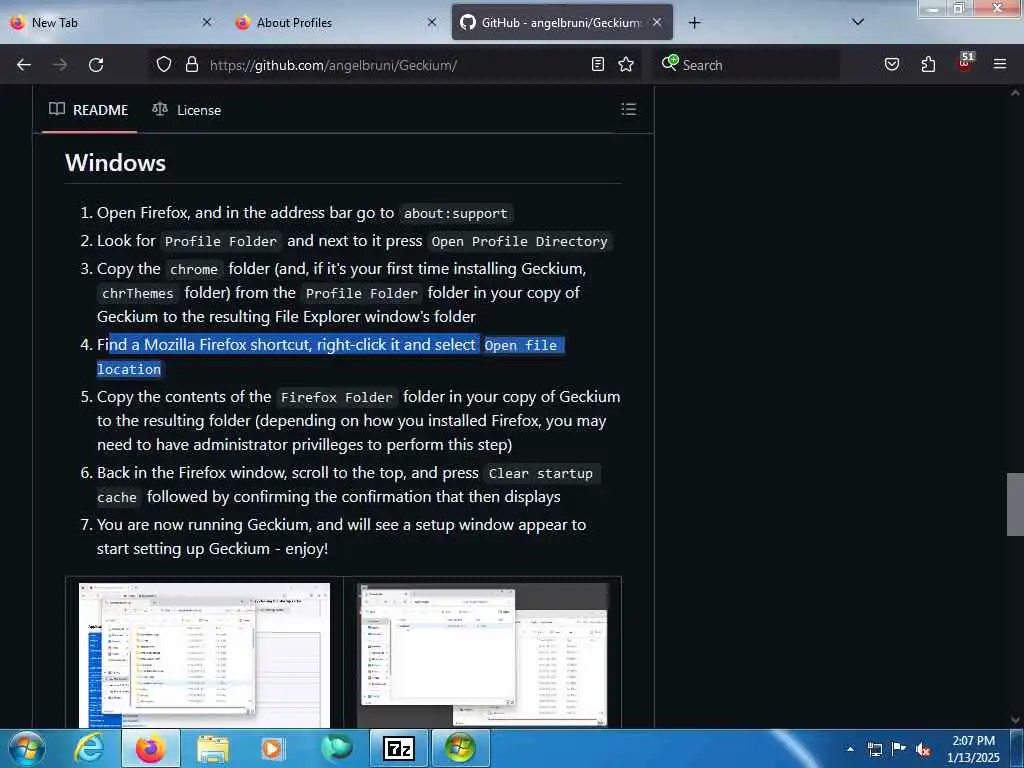Click the site padlock security icon
This screenshot has width=1024, height=768.
191,64
